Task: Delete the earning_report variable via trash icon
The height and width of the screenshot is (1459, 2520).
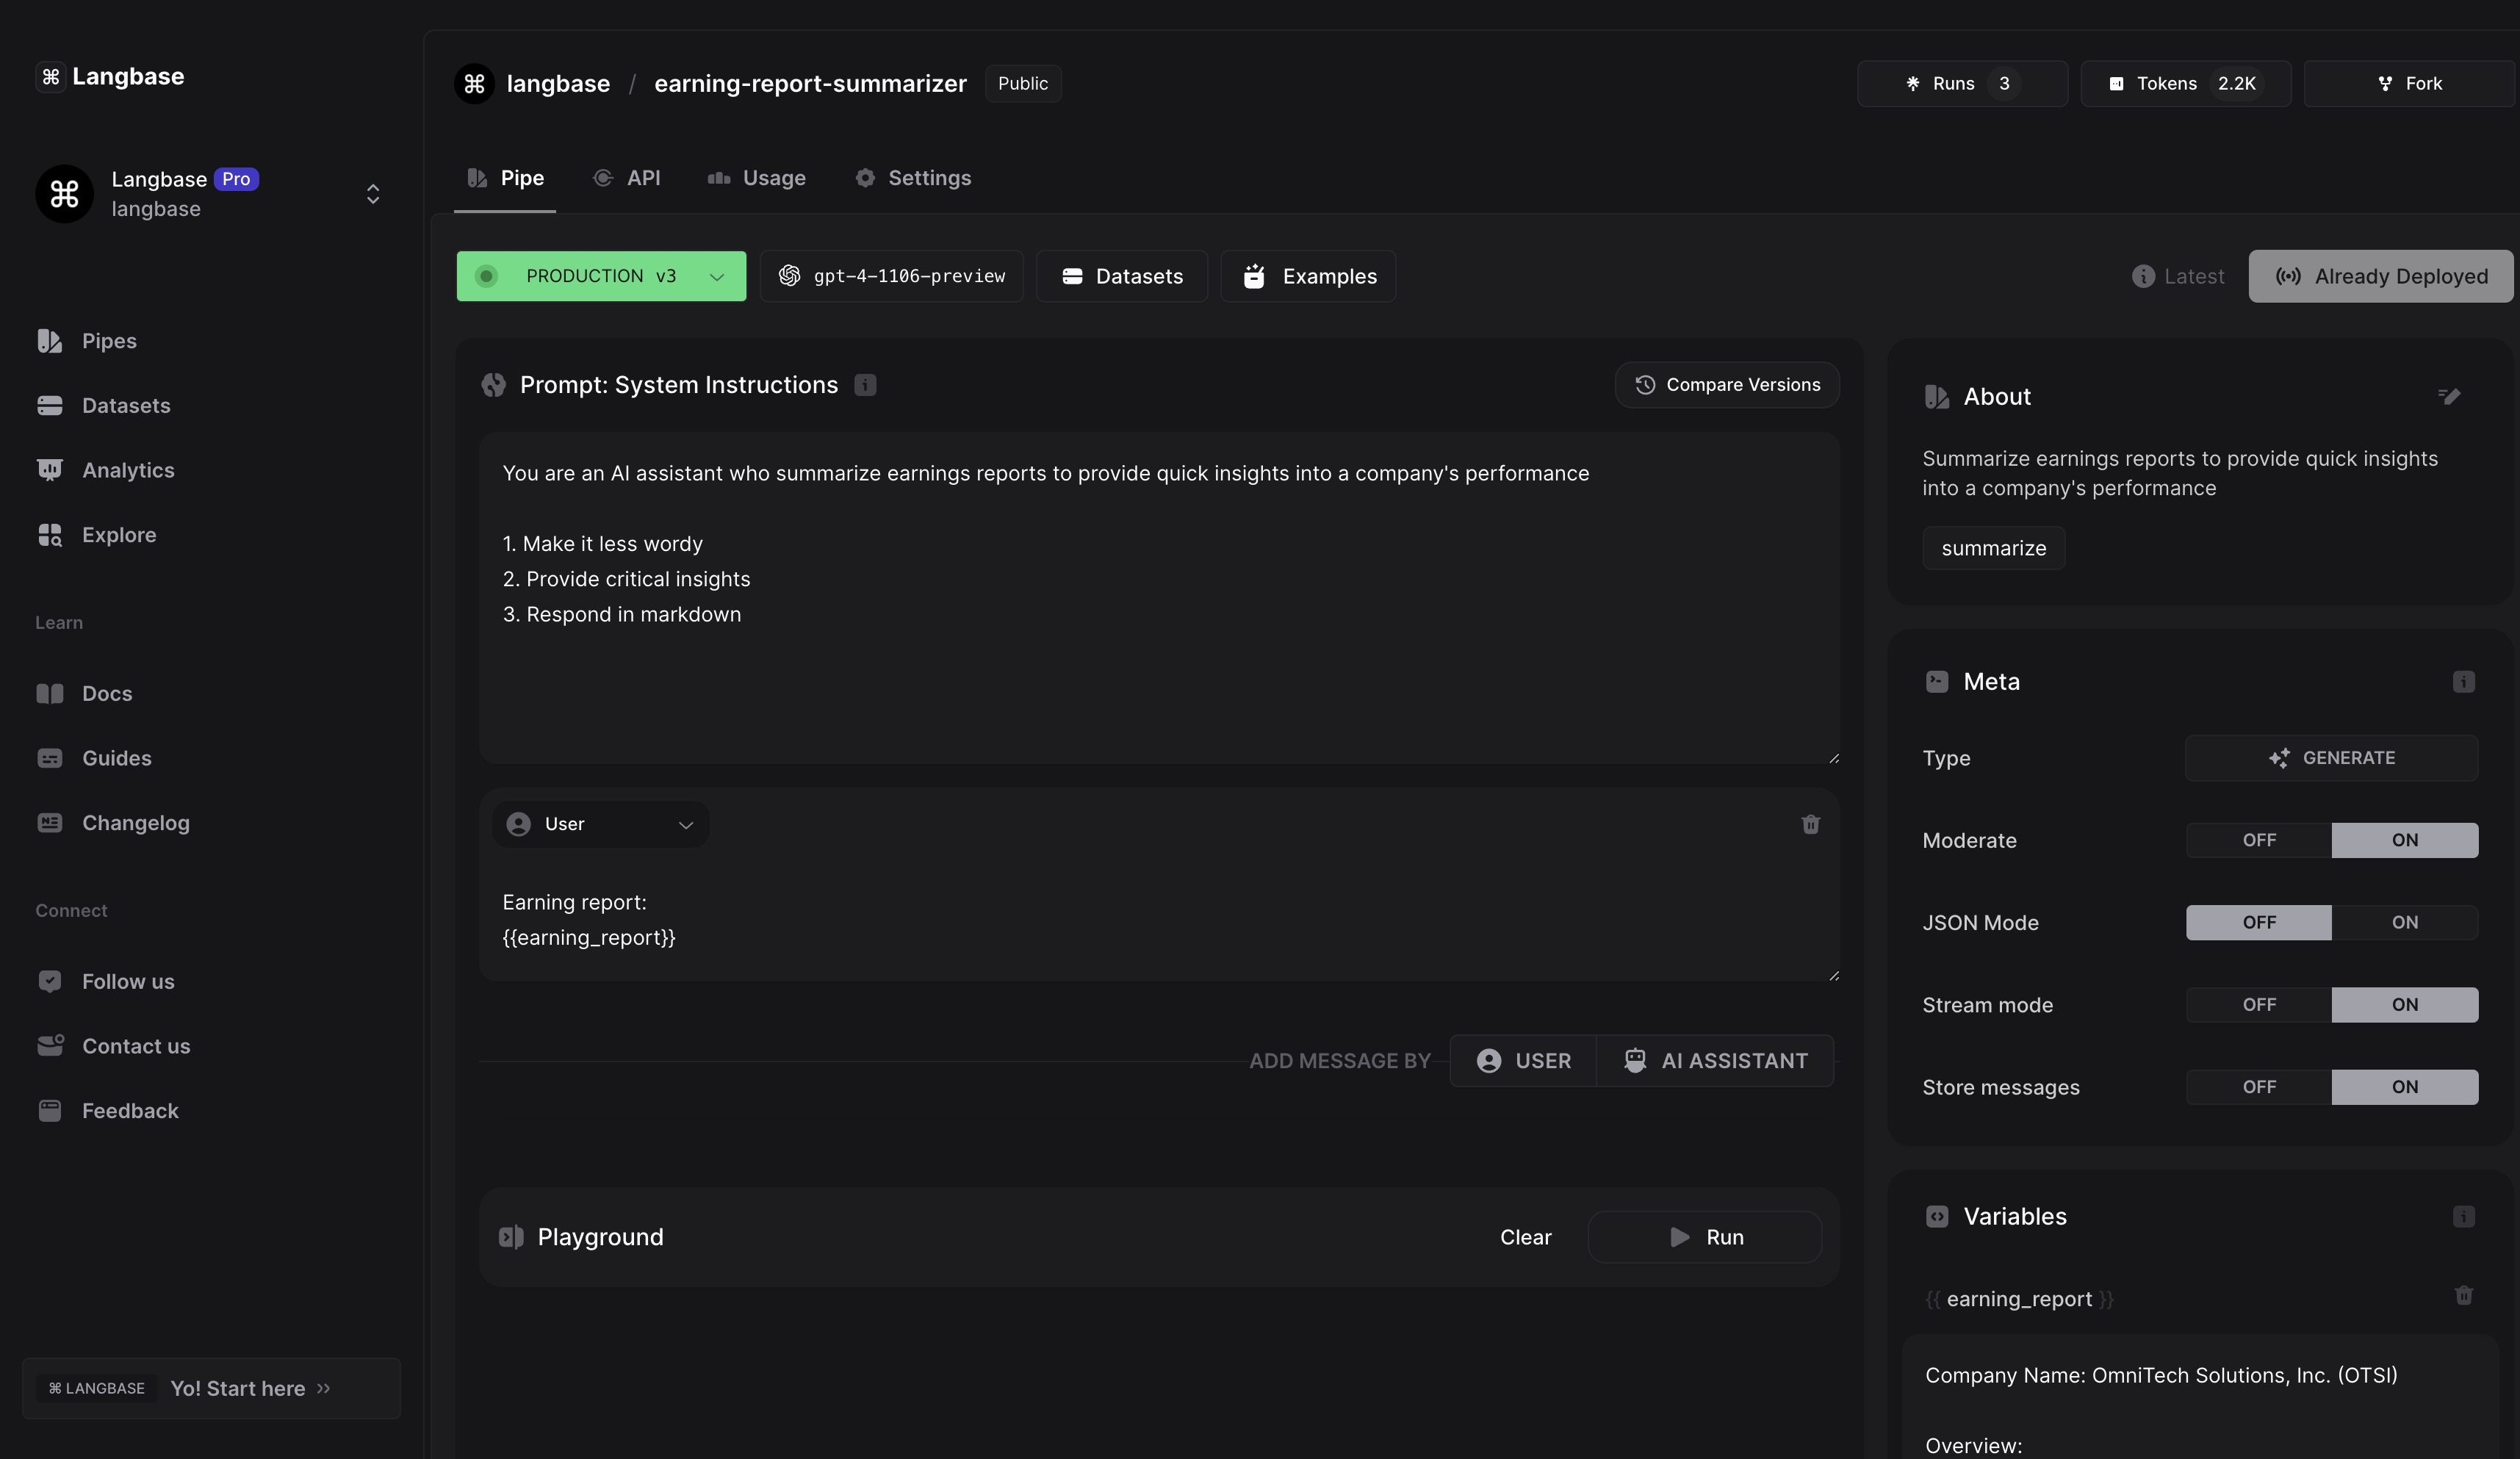Action: (2463, 1296)
